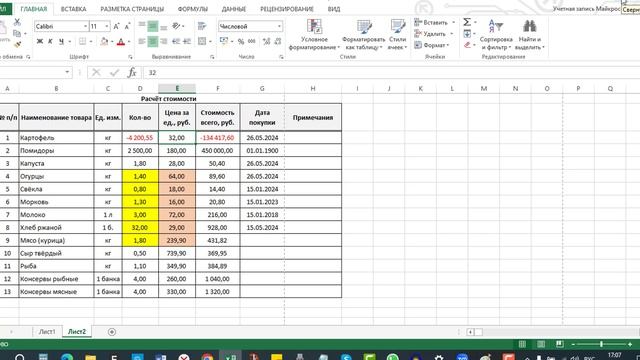Cut selection with the scissors icon
This screenshot has height=360, width=640.
[x=17, y=22]
